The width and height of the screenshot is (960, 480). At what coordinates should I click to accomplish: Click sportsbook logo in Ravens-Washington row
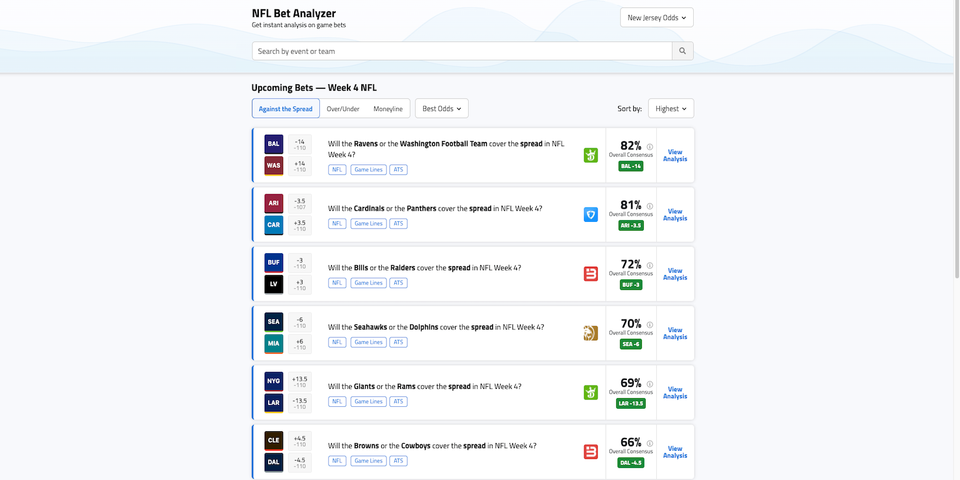[x=591, y=156]
